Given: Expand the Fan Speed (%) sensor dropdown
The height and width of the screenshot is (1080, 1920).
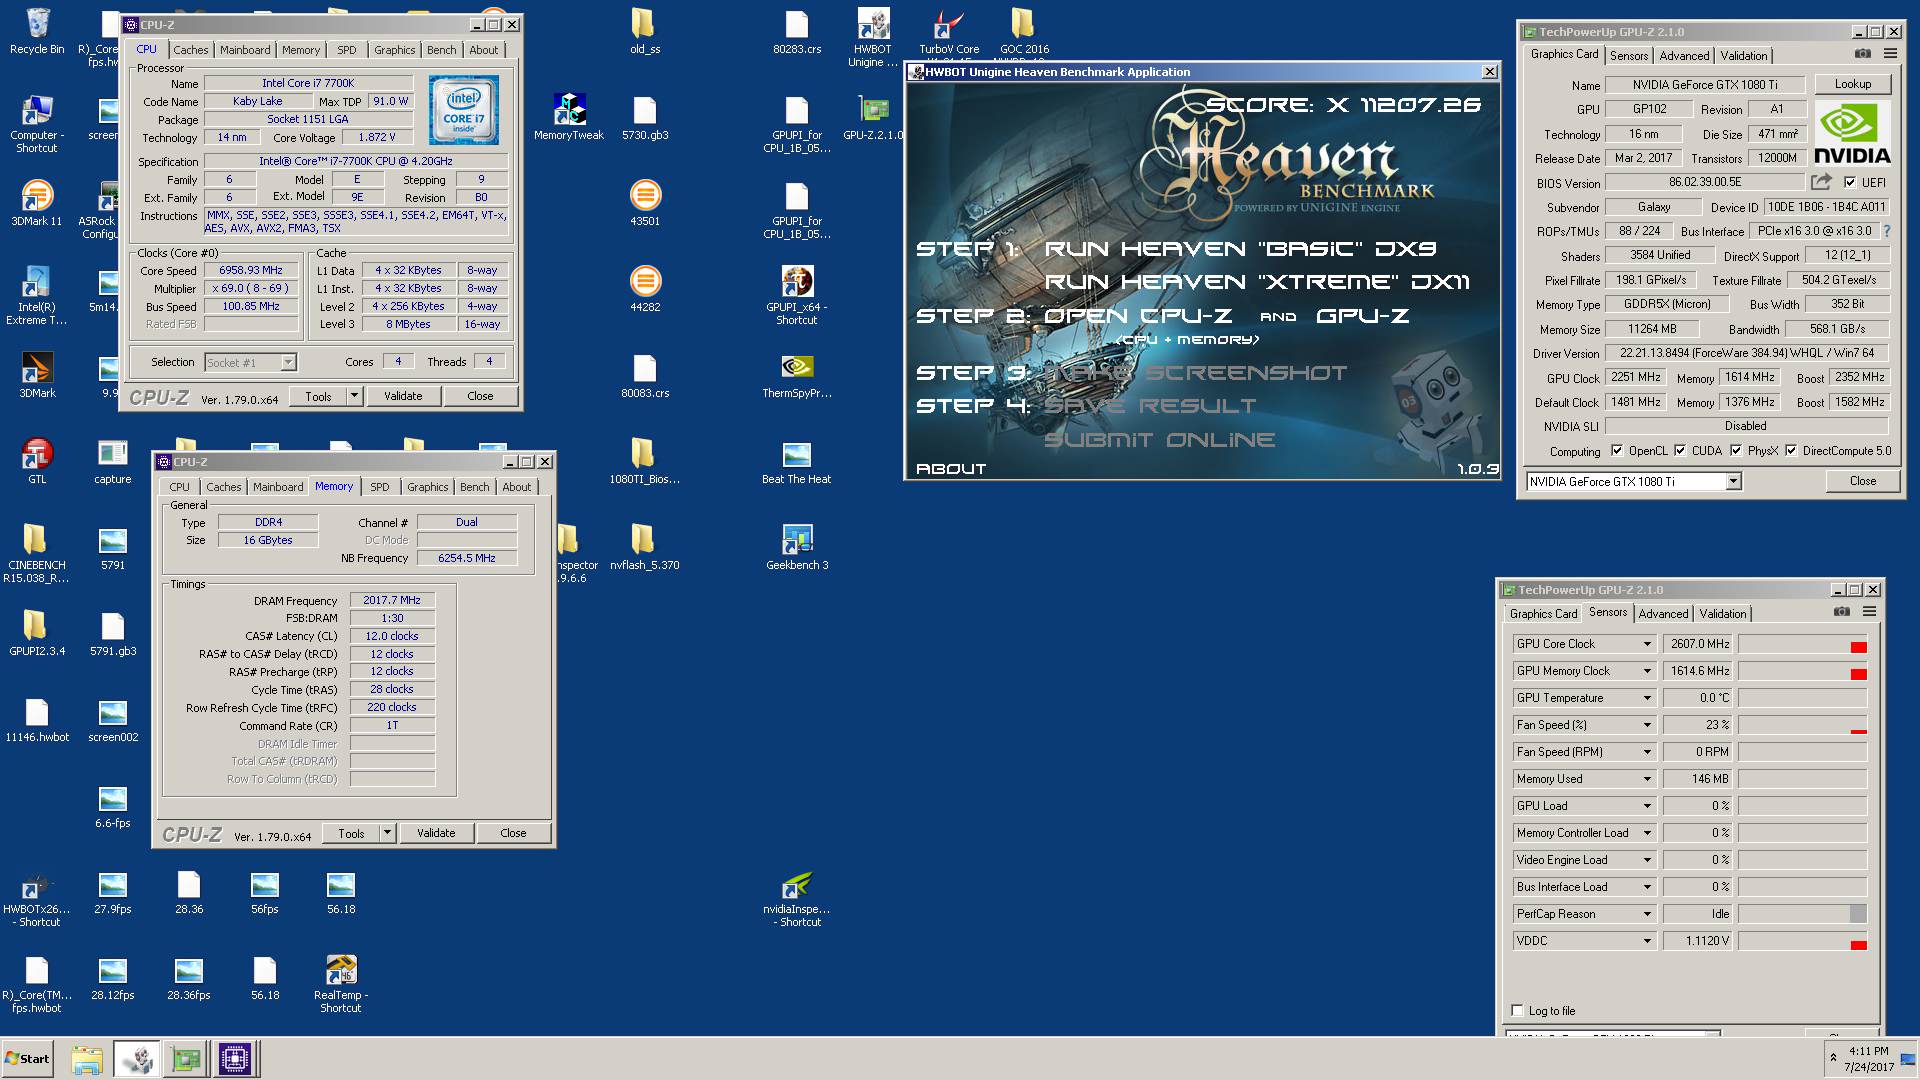Looking at the screenshot, I should pos(1647,725).
